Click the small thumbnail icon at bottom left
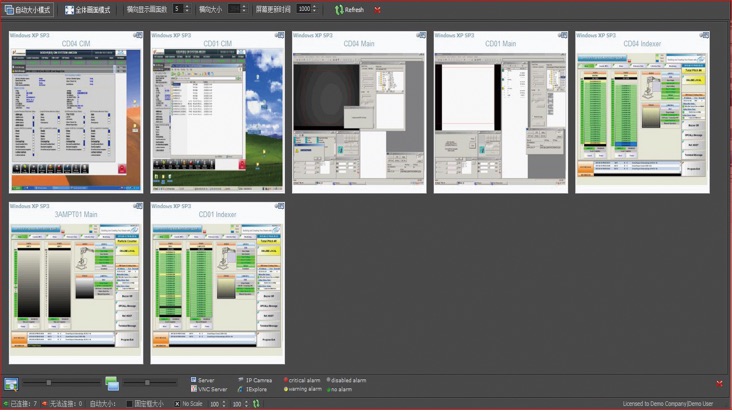Image resolution: width=732 pixels, height=412 pixels. click(11, 384)
